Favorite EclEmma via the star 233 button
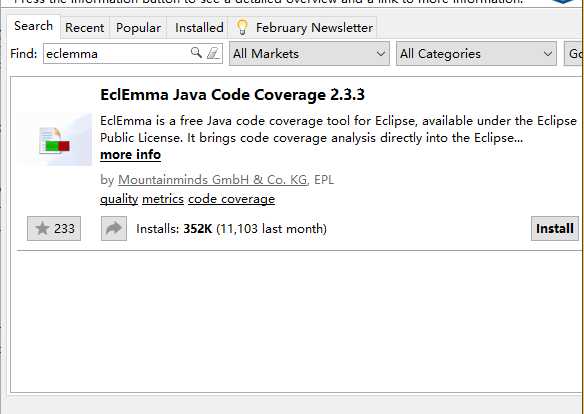 (54, 228)
